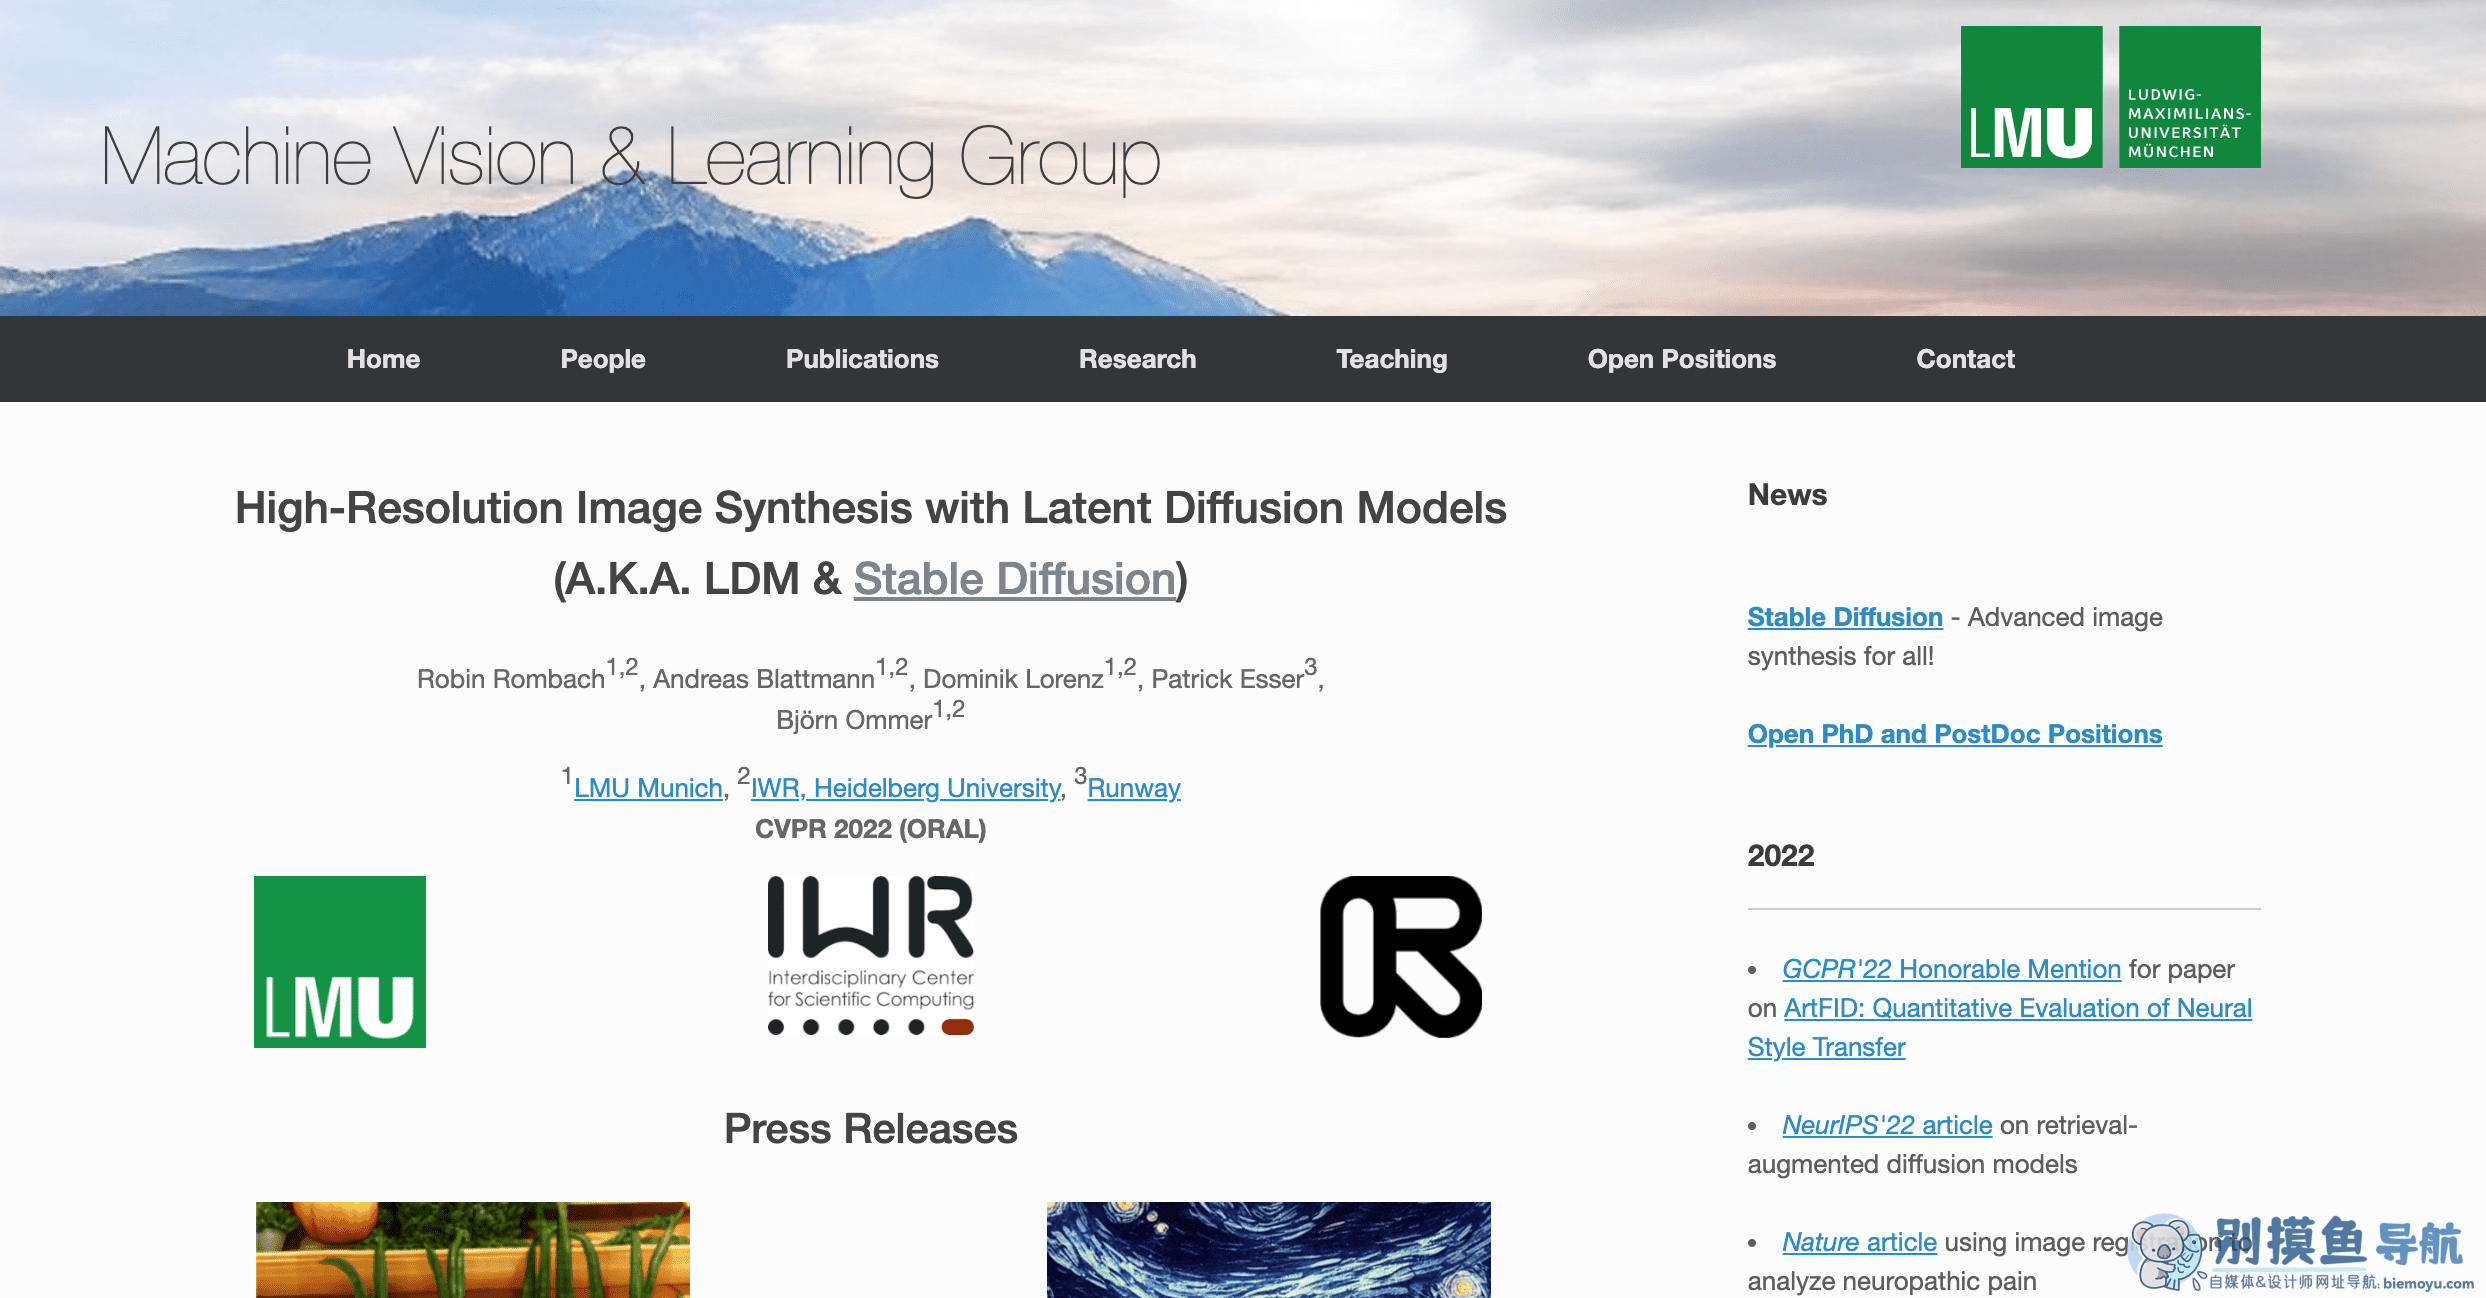Screen dimensions: 2486x1298
Task: Select the Teaching menu item
Action: coord(1392,359)
